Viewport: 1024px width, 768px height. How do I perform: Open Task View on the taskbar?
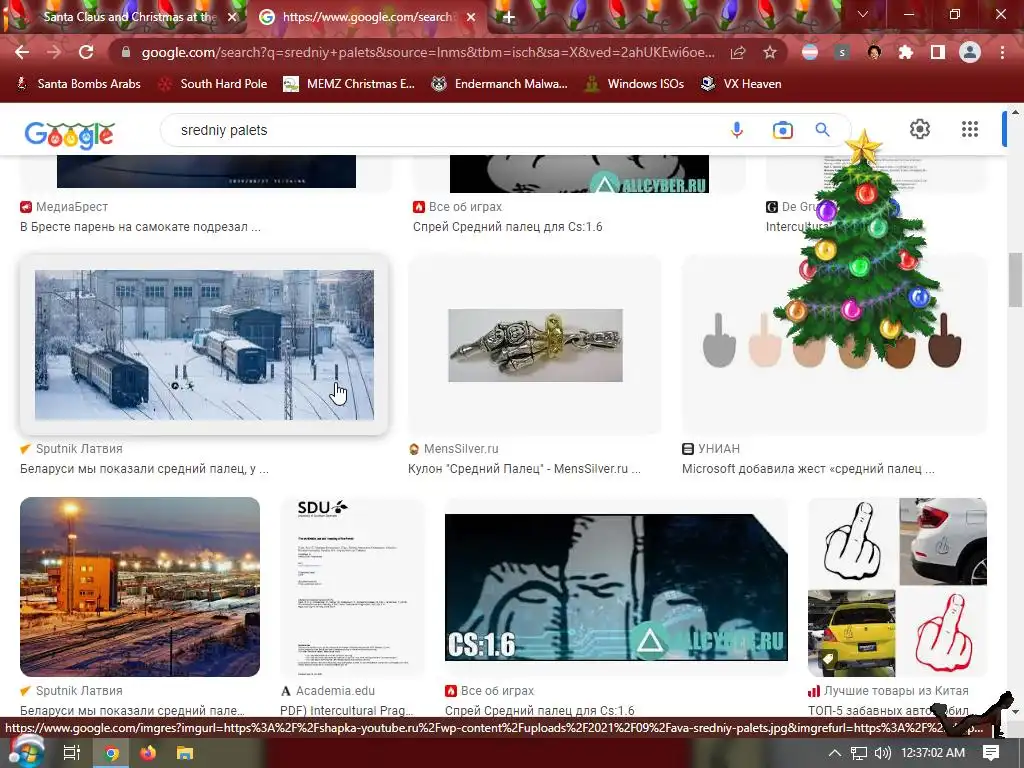[x=72, y=753]
